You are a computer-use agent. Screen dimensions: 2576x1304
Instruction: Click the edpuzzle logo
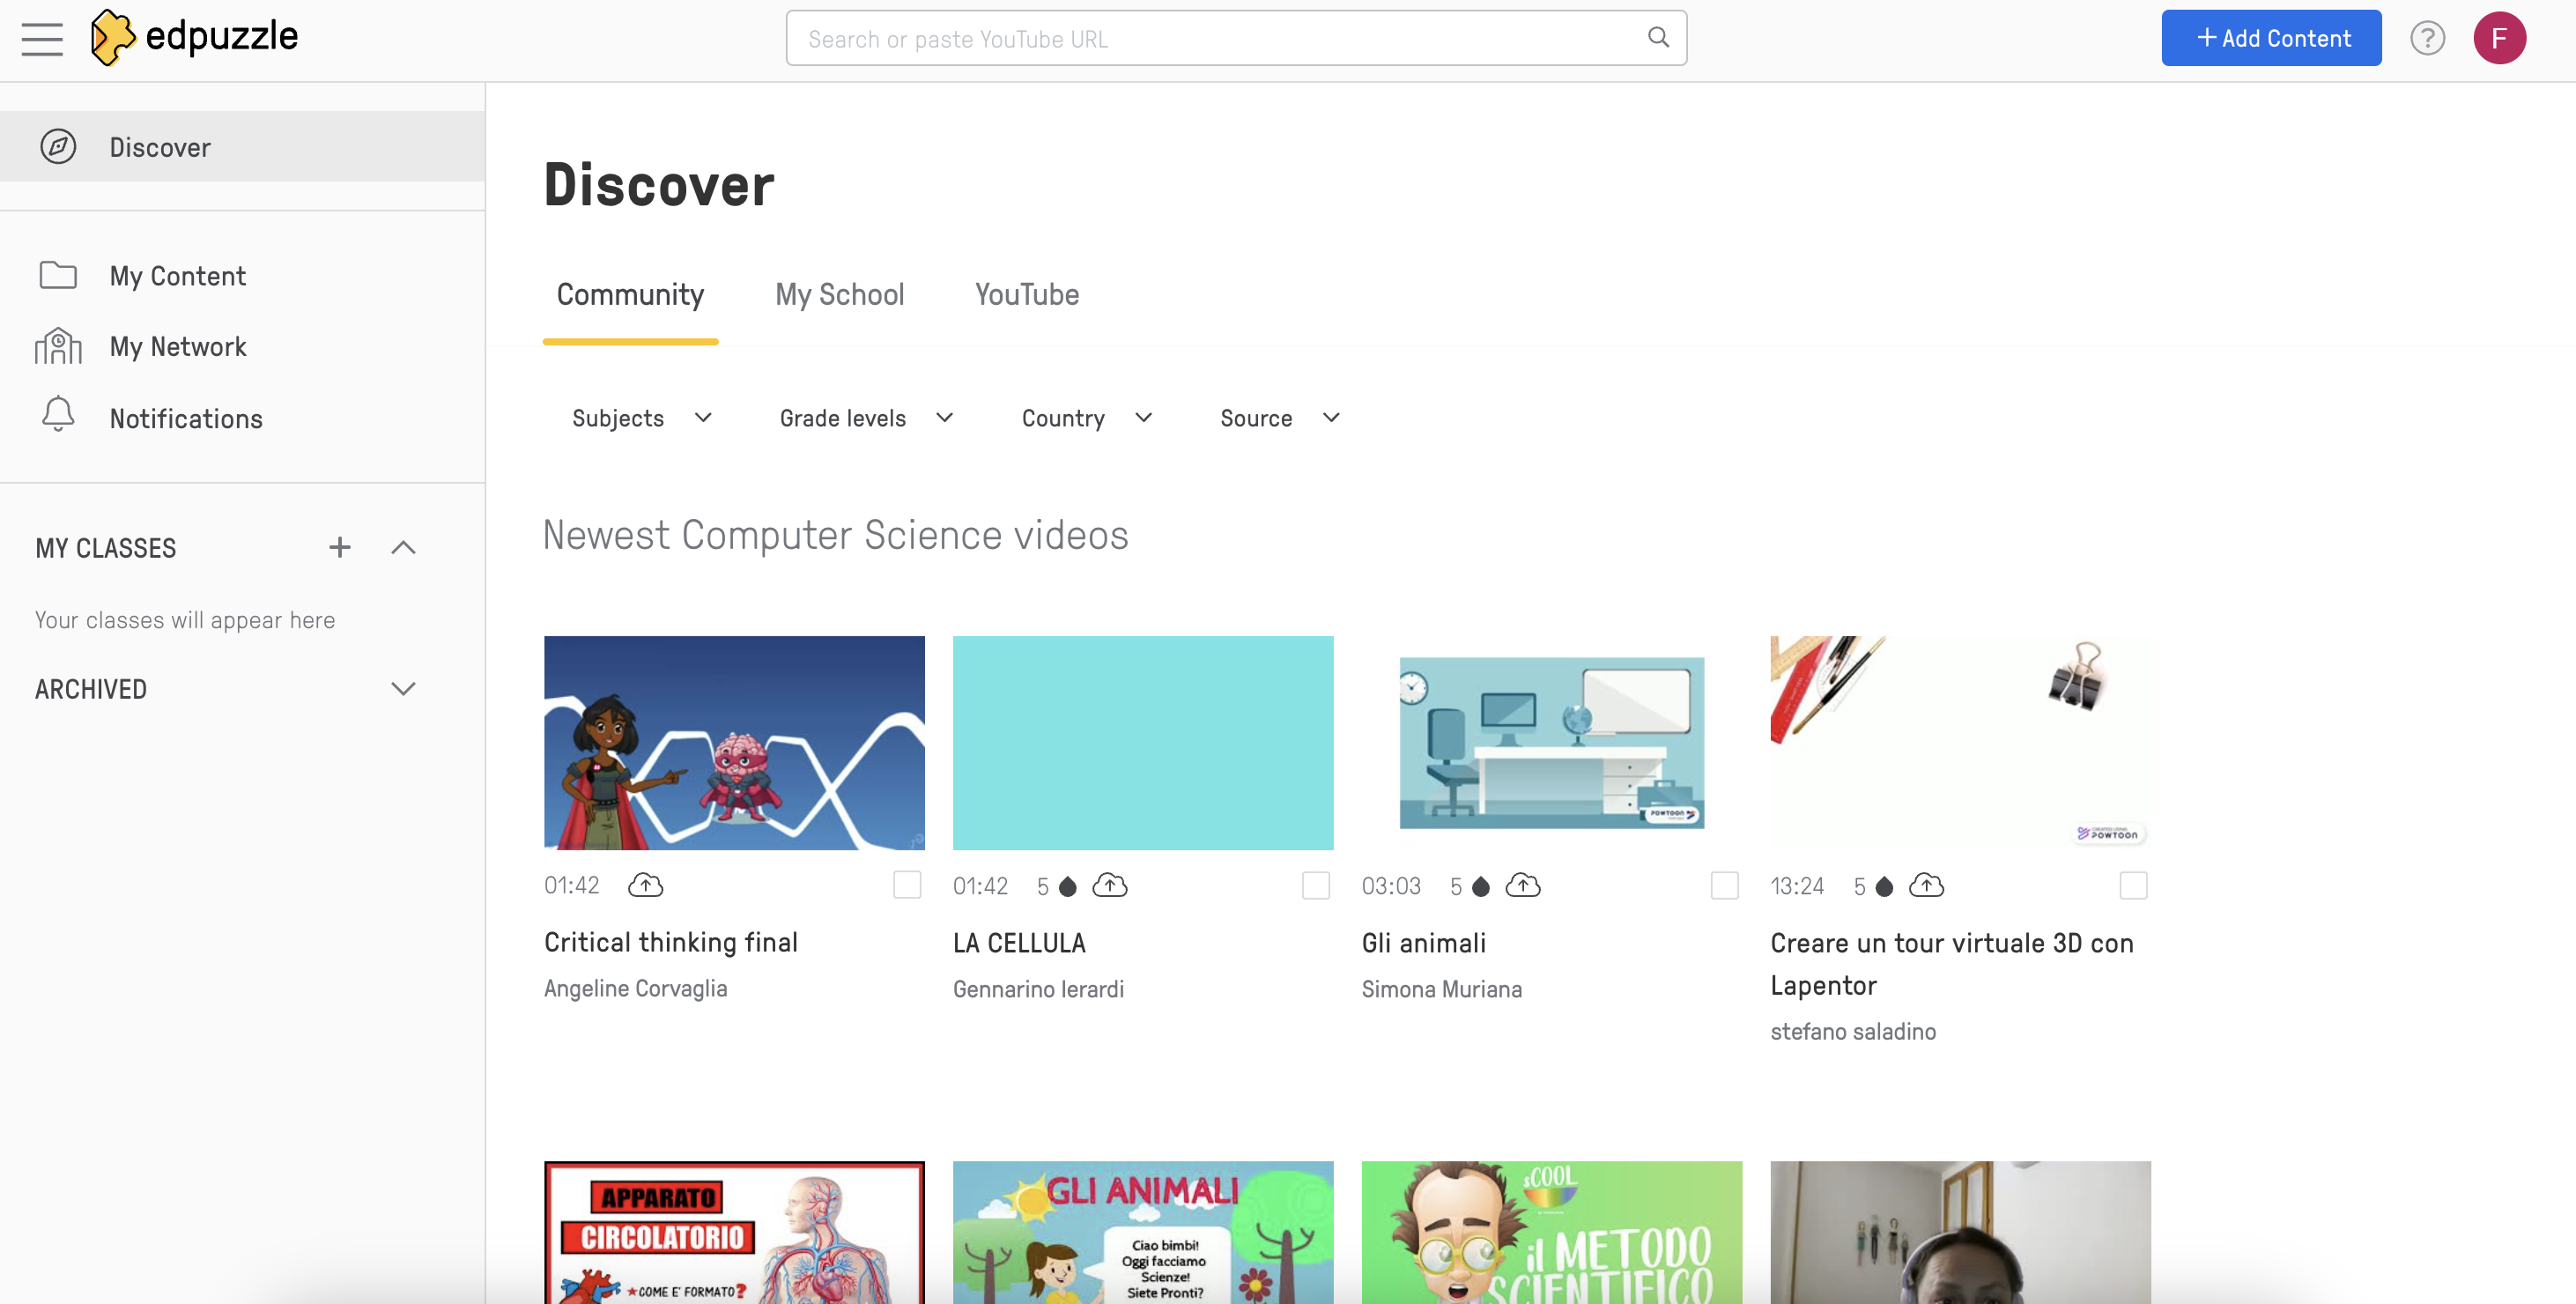pyautogui.click(x=194, y=38)
